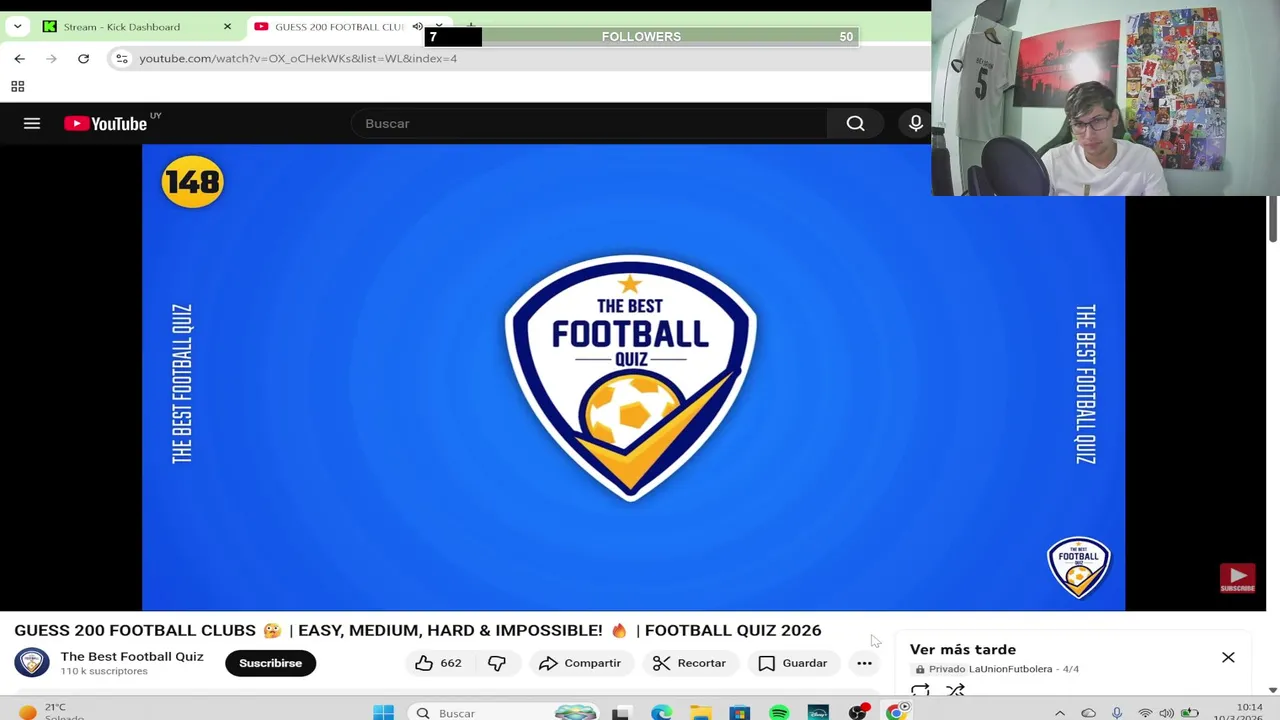The width and height of the screenshot is (1280, 720).
Task: Click the red Subscribe watermark in video
Action: click(1237, 578)
